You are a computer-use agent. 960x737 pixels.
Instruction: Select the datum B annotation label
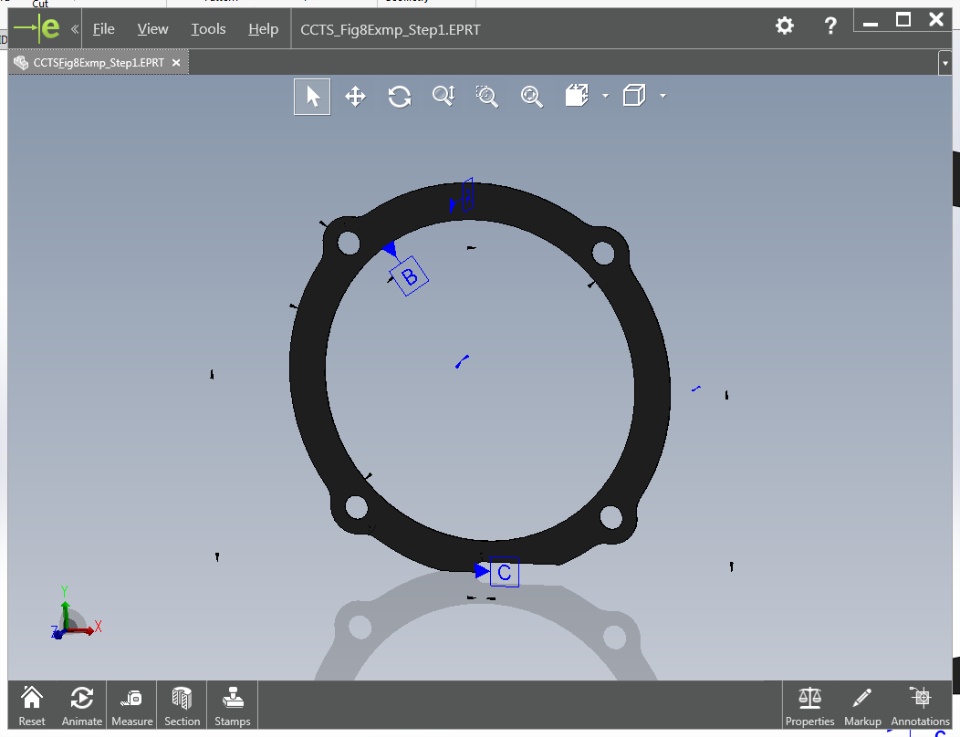click(409, 276)
